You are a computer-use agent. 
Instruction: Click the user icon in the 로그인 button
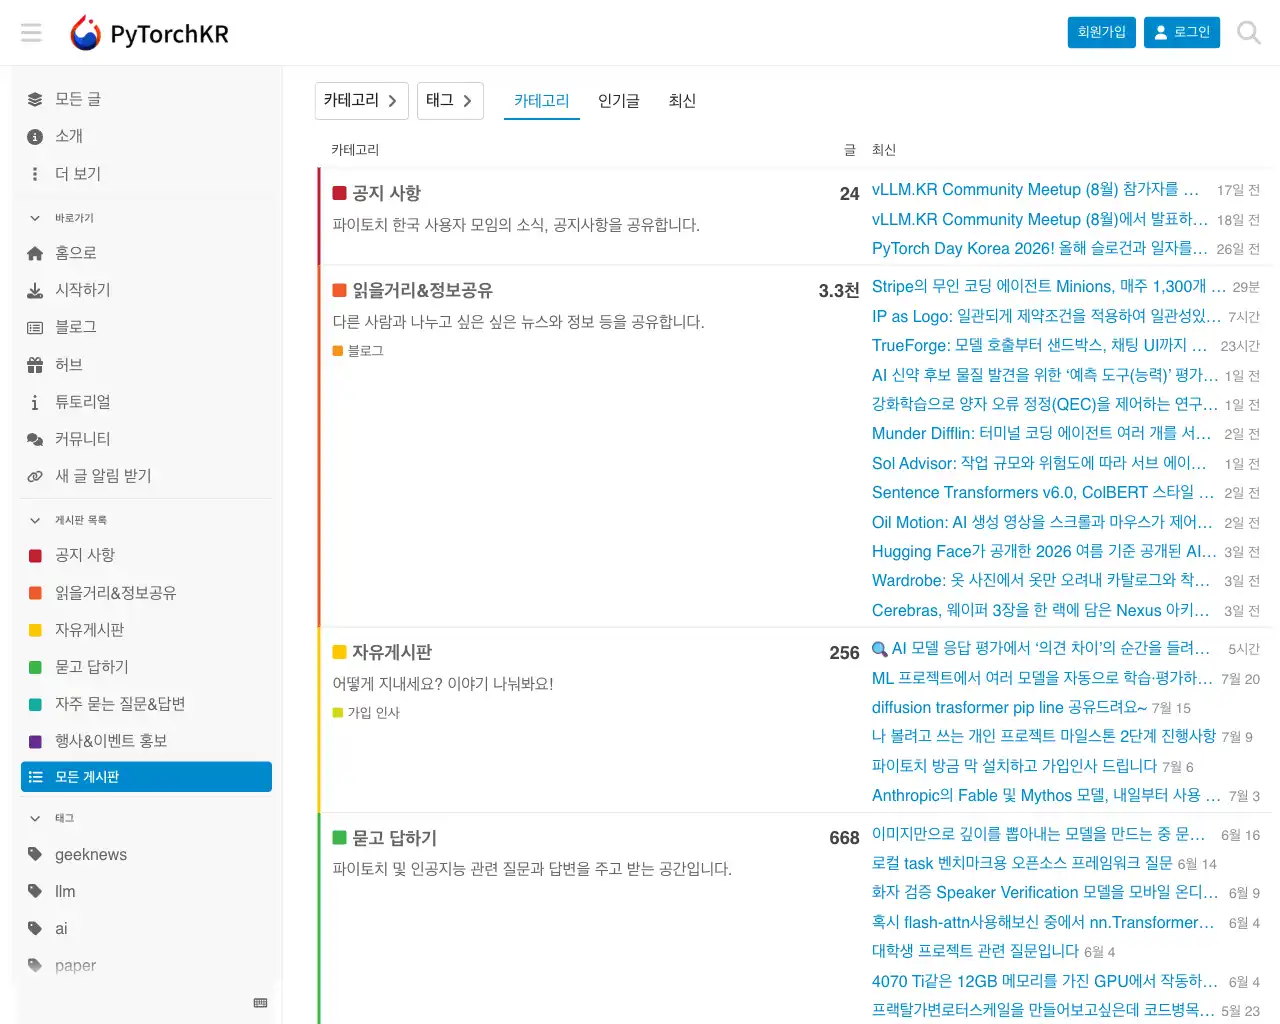pyautogui.click(x=1161, y=32)
